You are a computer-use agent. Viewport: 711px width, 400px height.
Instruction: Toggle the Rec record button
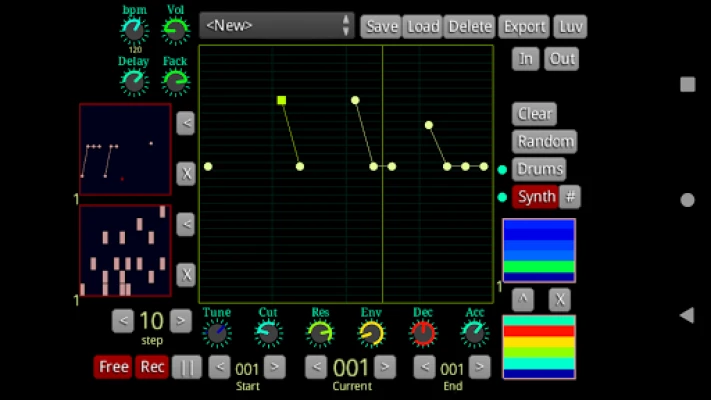pyautogui.click(x=152, y=367)
